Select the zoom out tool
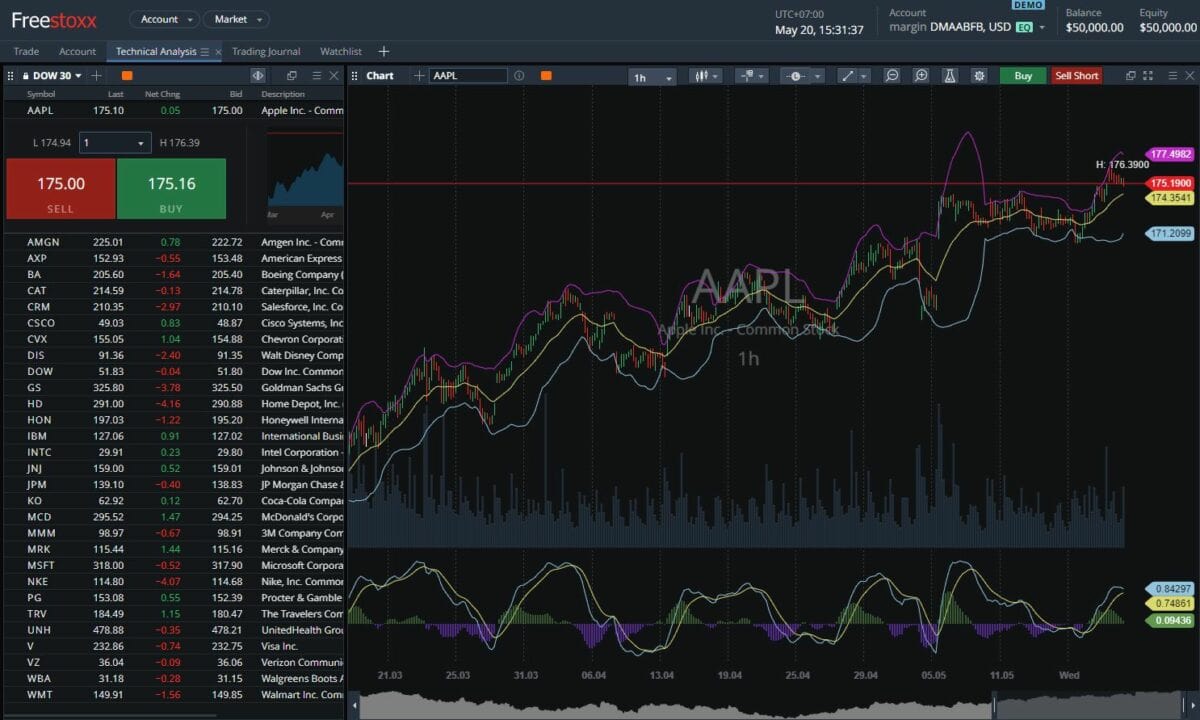This screenshot has width=1200, height=720. pyautogui.click(x=891, y=75)
